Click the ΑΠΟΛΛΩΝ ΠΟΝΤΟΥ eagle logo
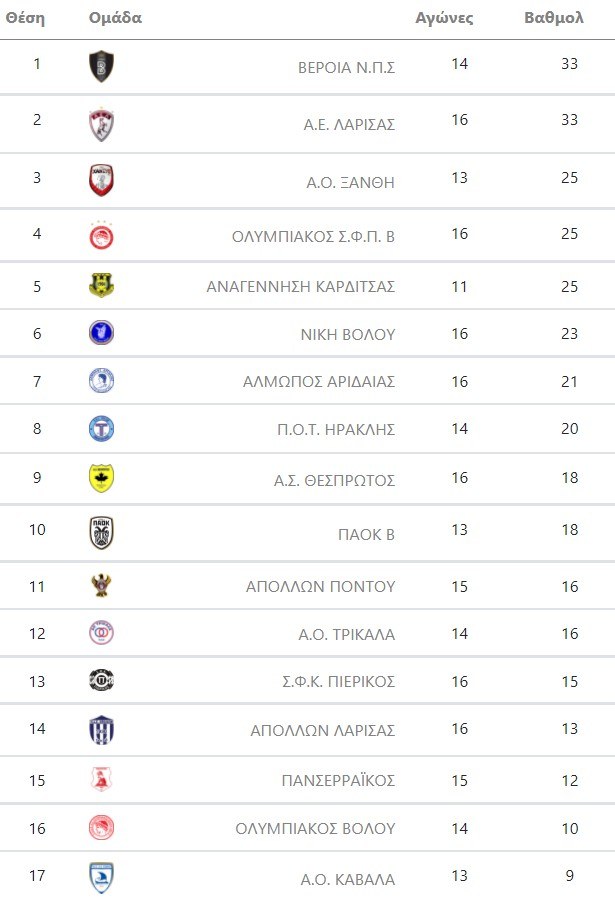 (x=101, y=586)
